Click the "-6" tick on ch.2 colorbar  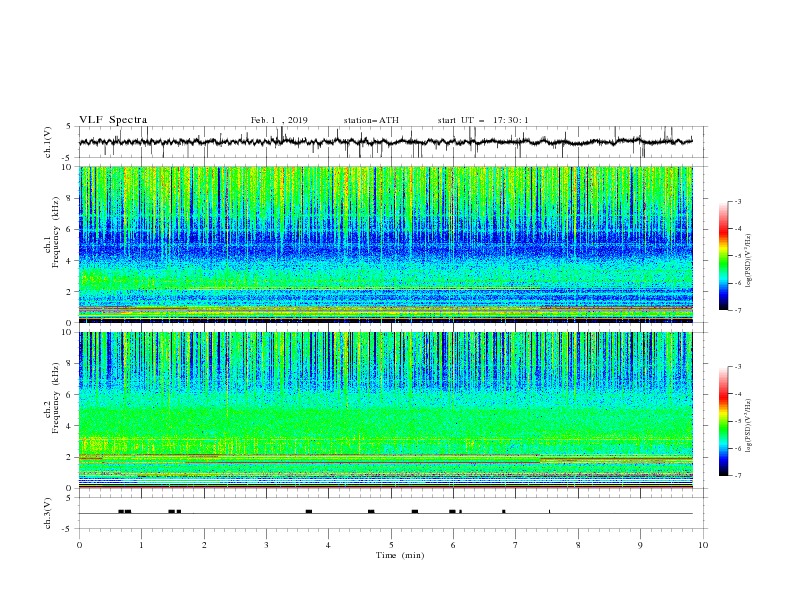pyautogui.click(x=737, y=448)
